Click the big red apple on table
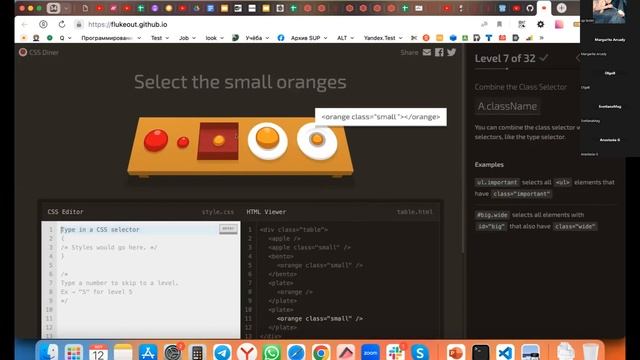Image resolution: width=640 pixels, height=360 pixels. (156, 140)
